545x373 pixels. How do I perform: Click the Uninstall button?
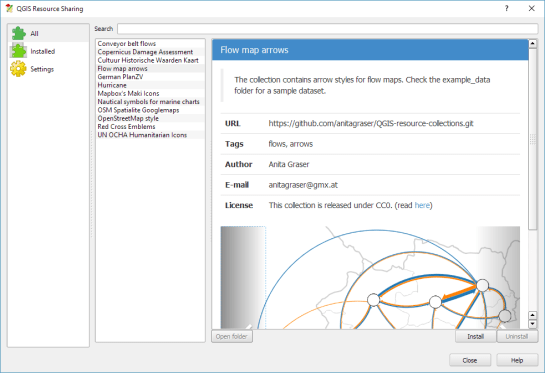point(517,336)
